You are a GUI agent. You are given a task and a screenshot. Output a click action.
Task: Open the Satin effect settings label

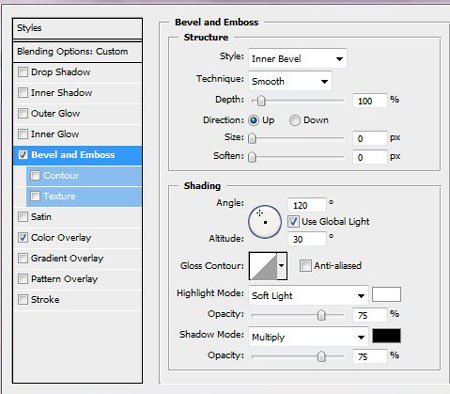(41, 217)
